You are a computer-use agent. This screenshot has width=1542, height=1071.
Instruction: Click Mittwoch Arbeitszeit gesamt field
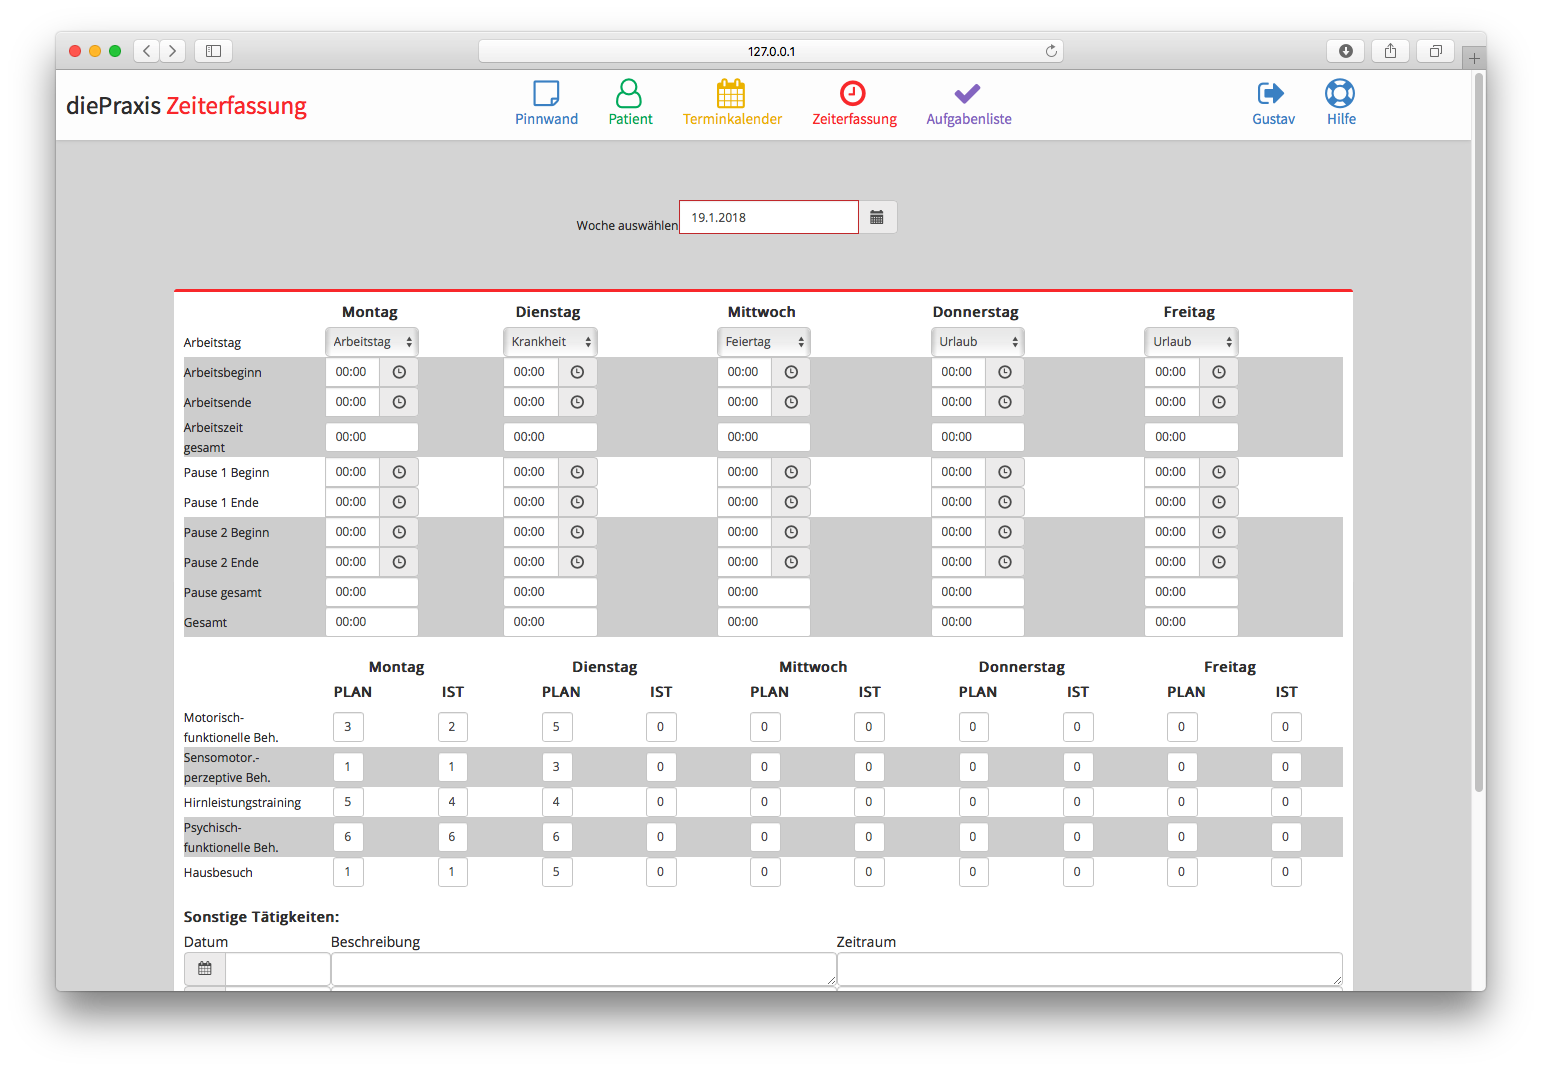764,437
